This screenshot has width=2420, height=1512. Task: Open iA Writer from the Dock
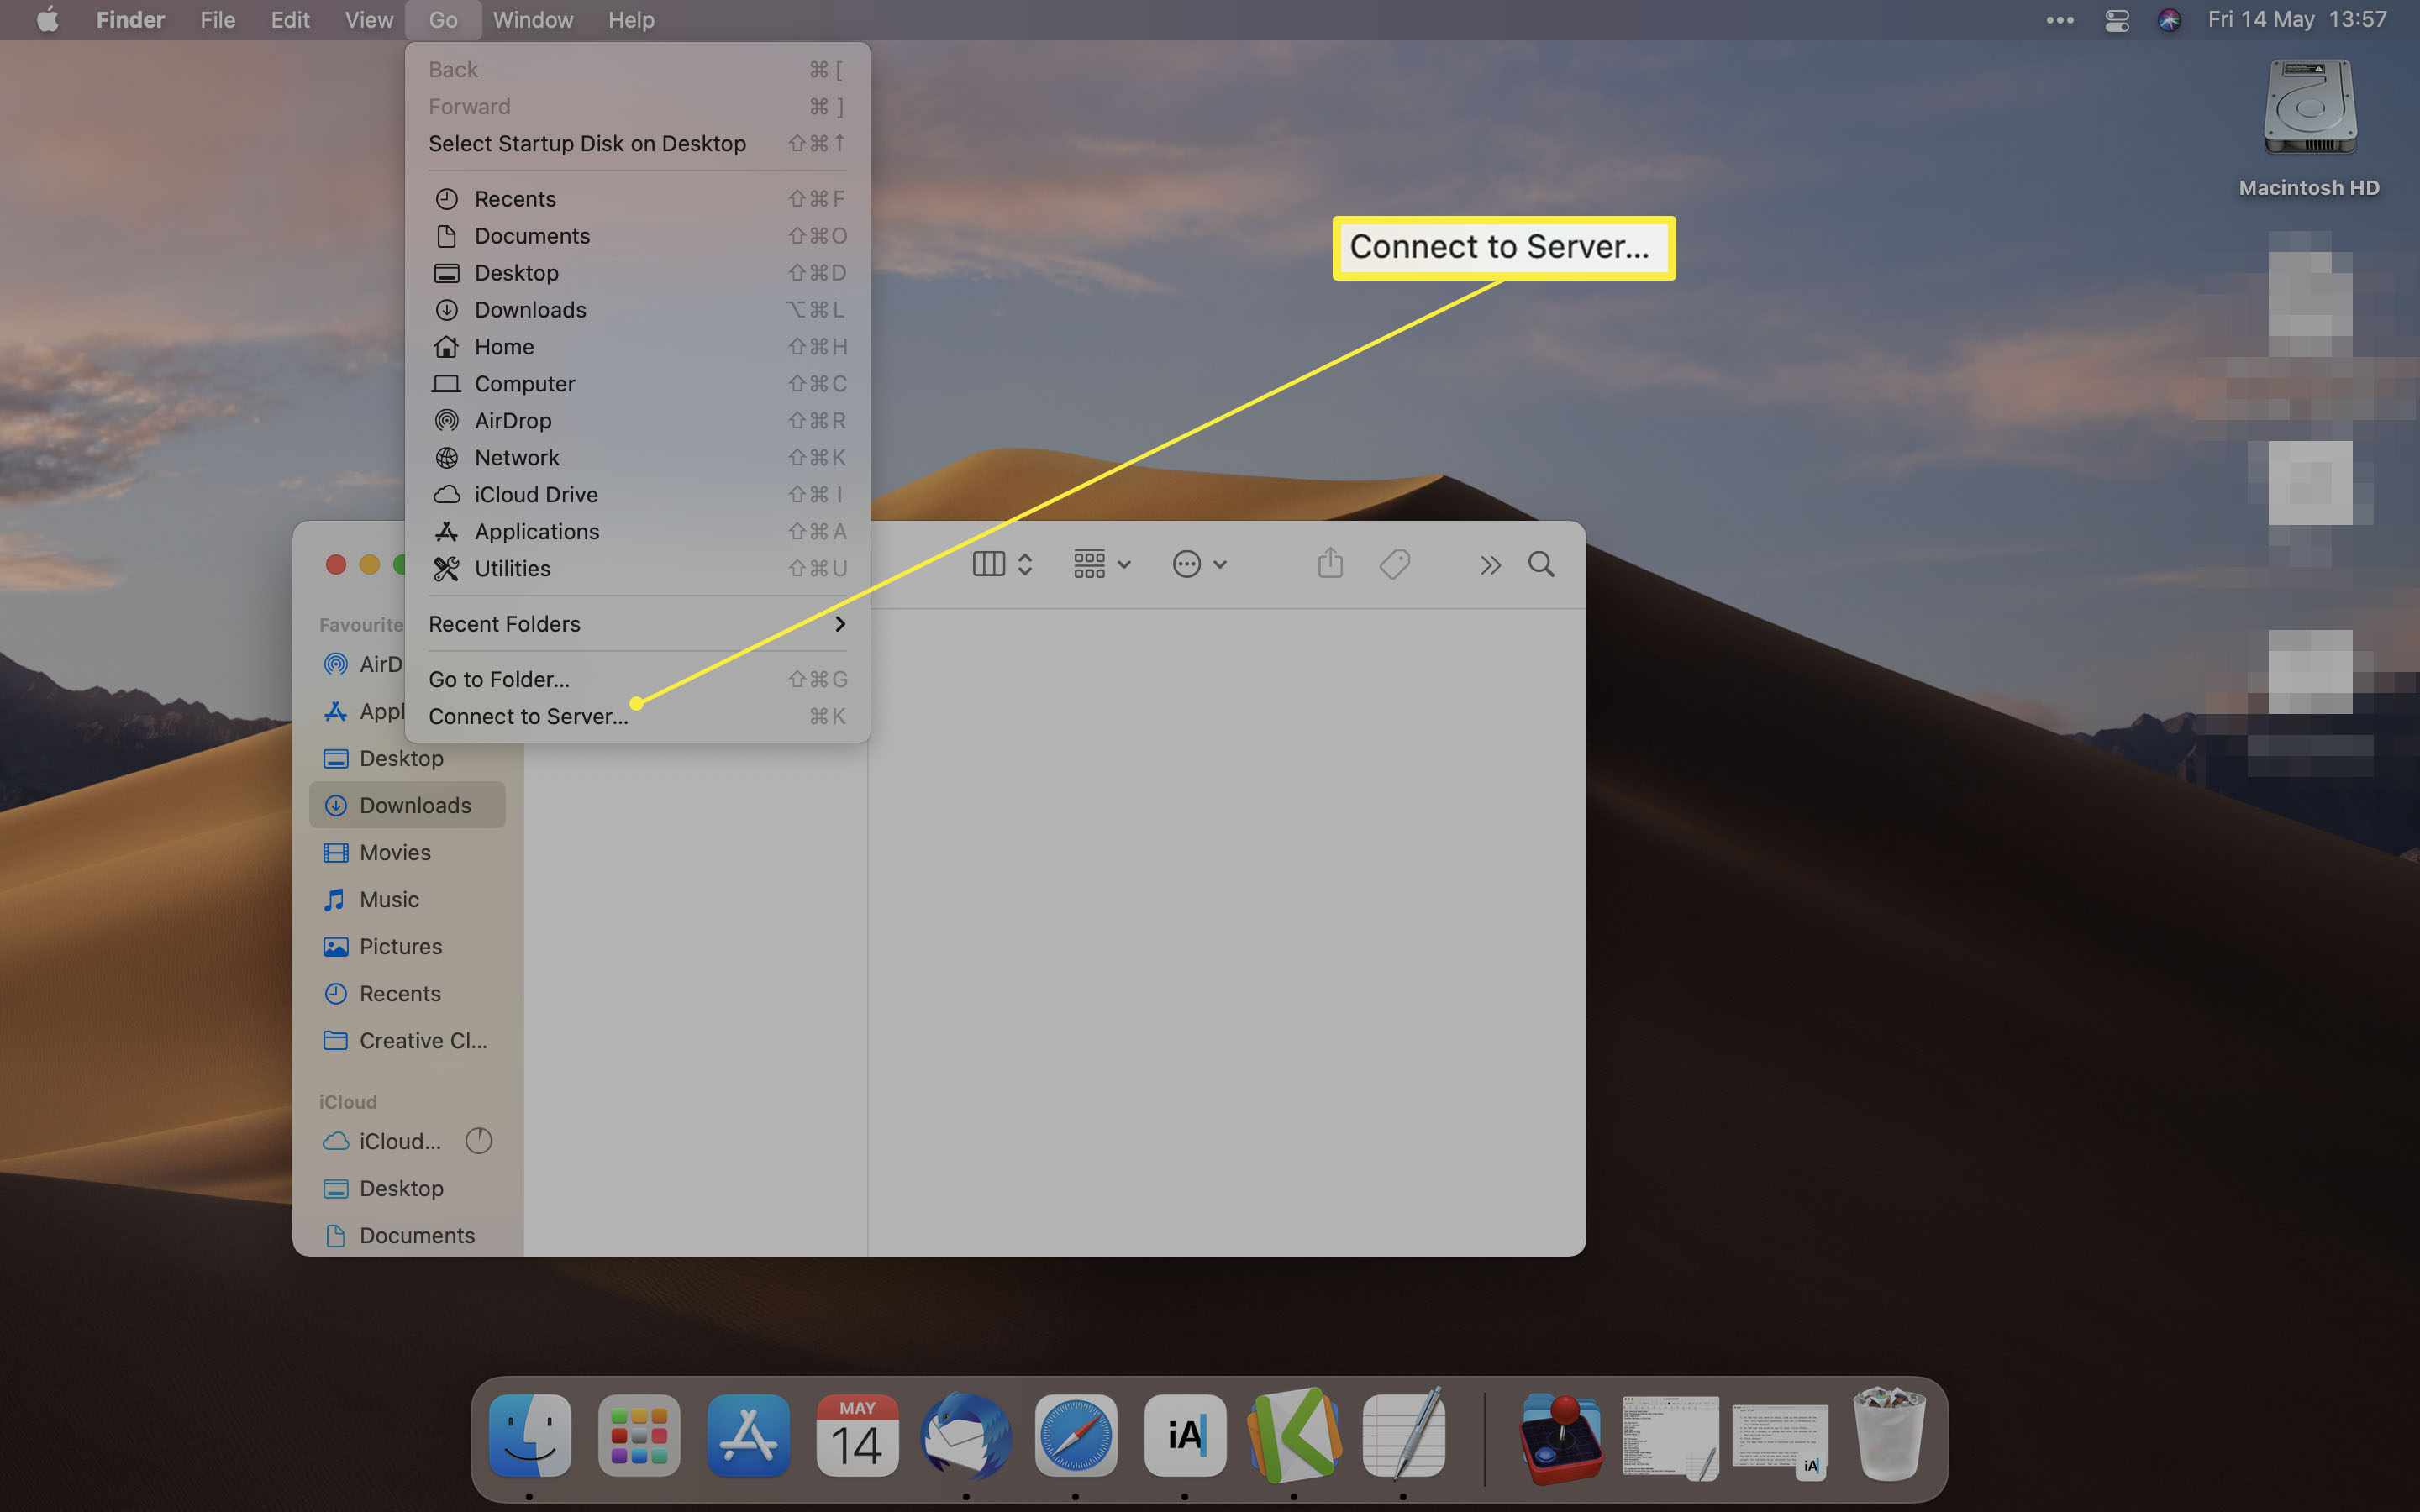coord(1185,1436)
